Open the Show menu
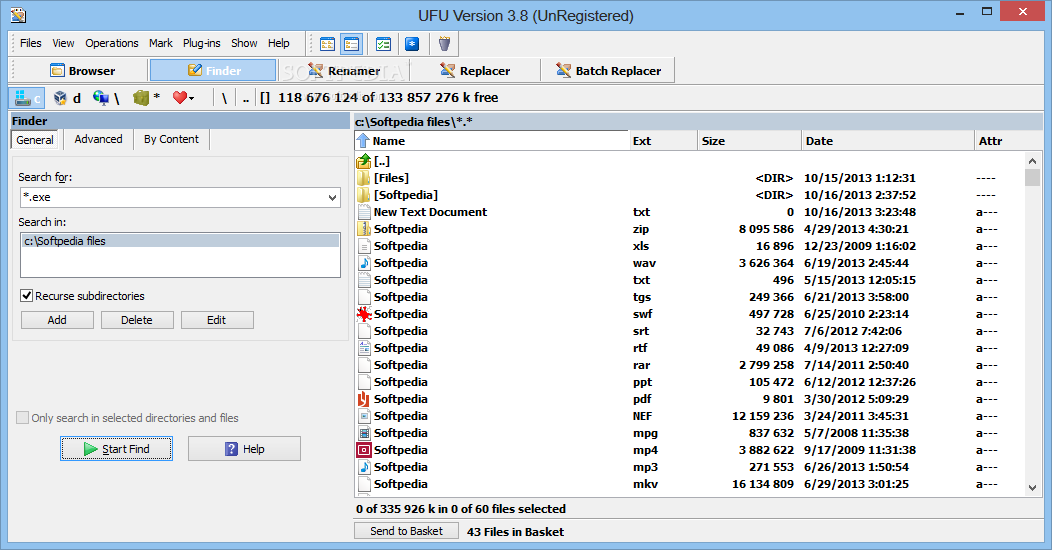This screenshot has height=550, width=1052. click(244, 43)
